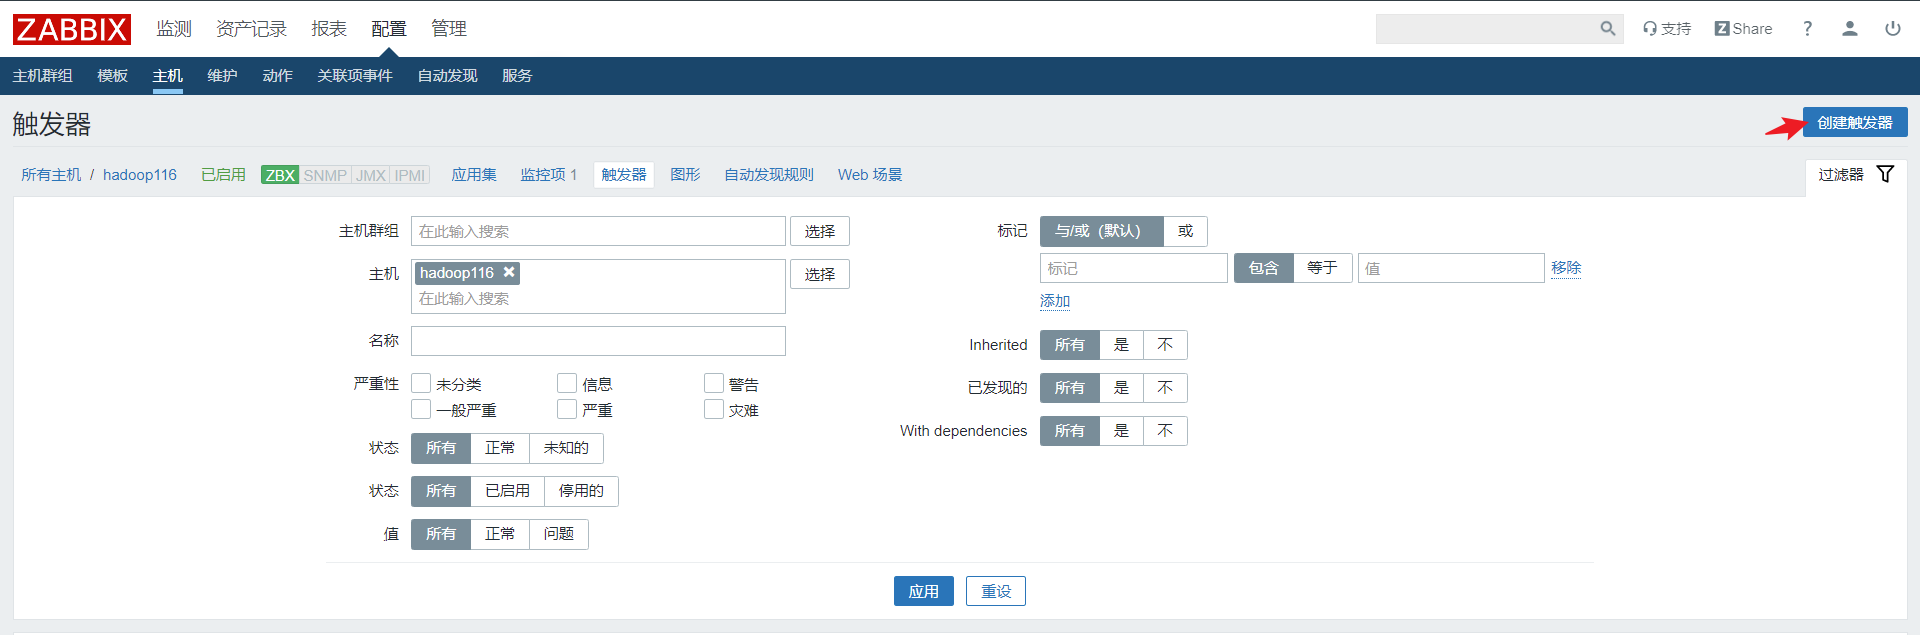Open the help question mark
This screenshot has width=1920, height=635.
(x=1807, y=29)
